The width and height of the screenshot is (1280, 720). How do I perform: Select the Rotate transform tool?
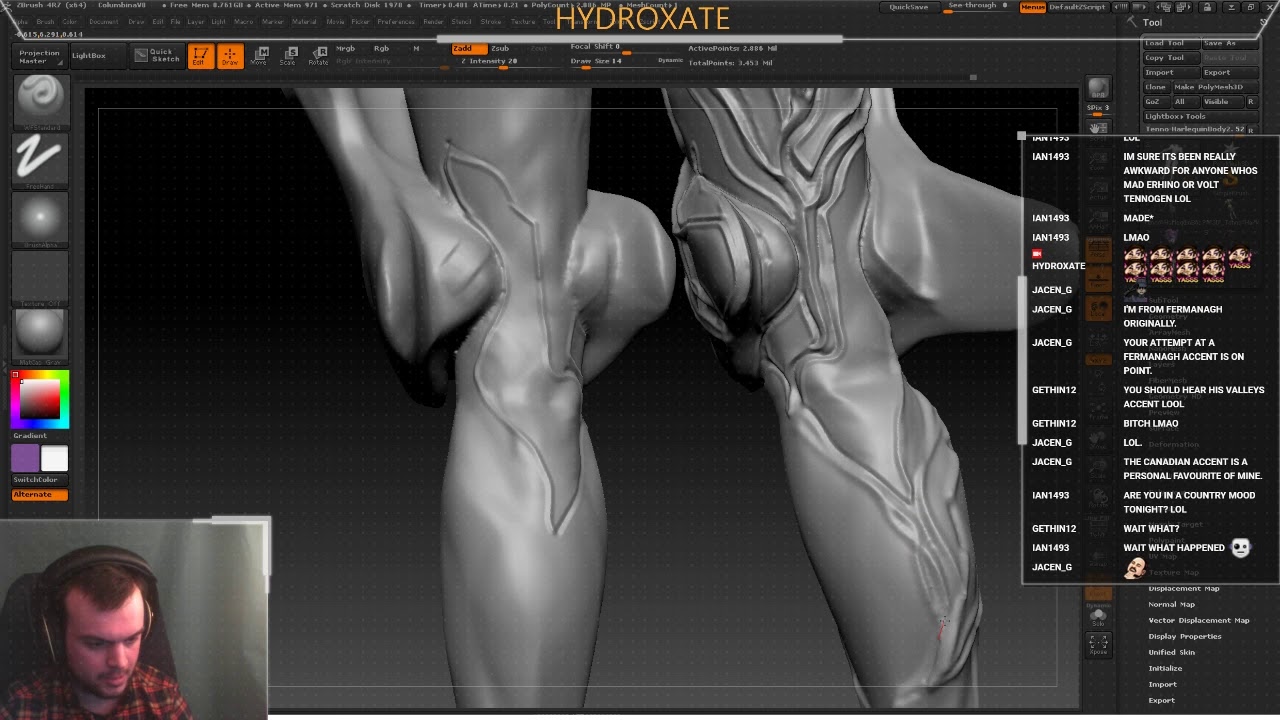point(318,56)
